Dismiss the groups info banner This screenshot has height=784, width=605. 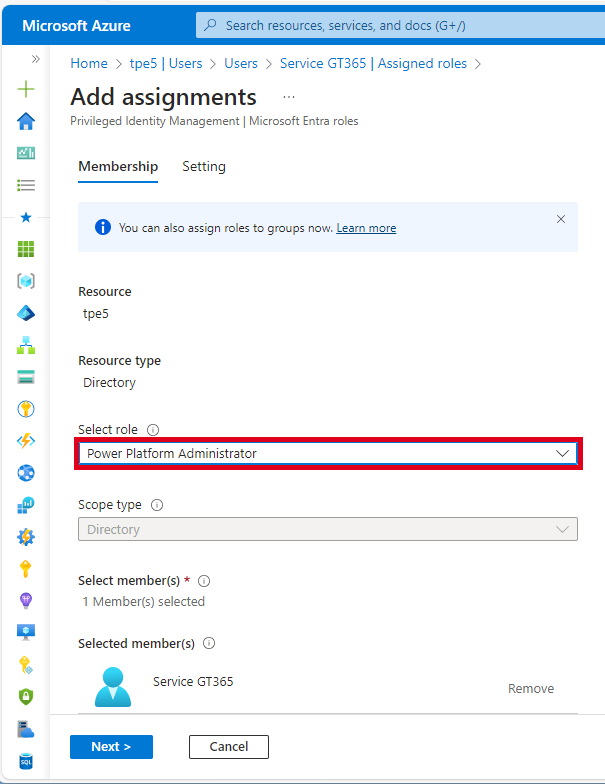pos(561,219)
